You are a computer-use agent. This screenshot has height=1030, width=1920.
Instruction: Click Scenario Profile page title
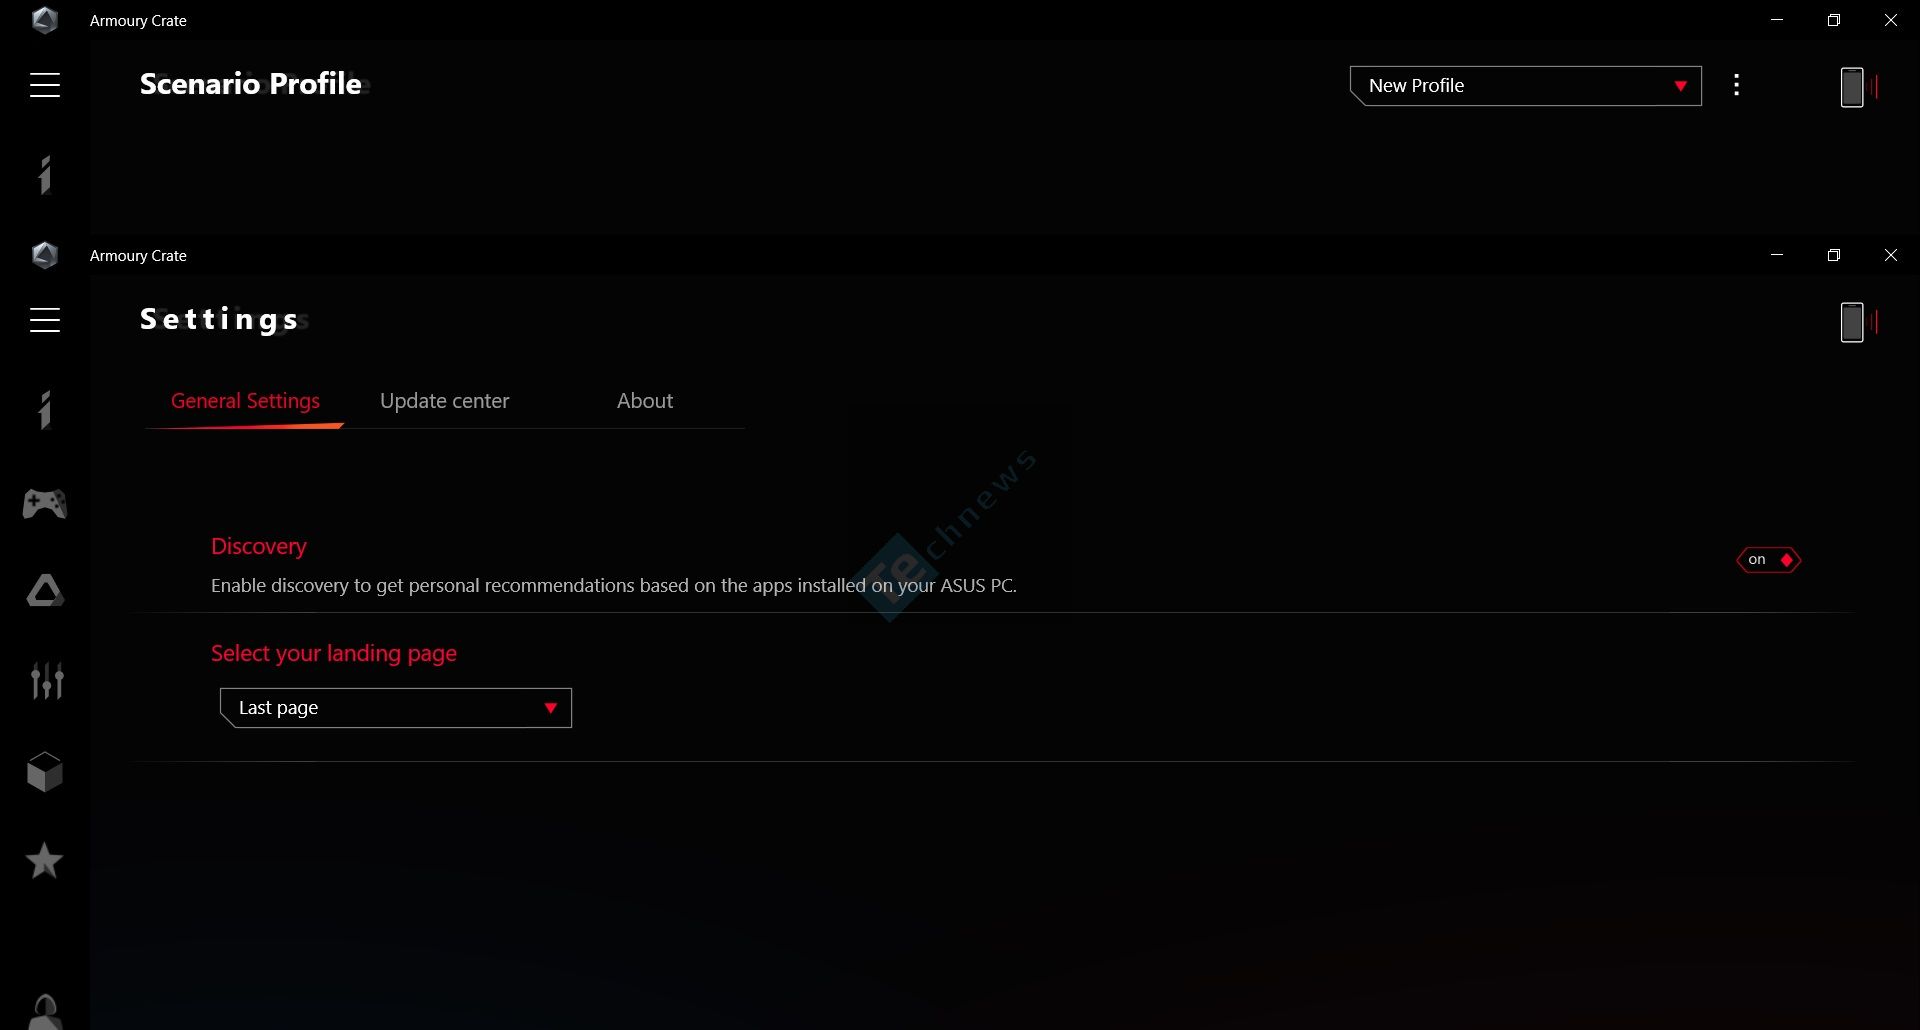[x=251, y=84]
